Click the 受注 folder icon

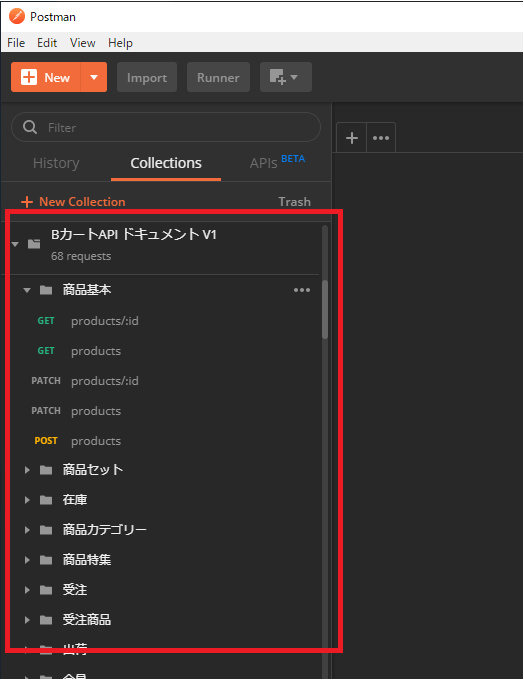(46, 590)
